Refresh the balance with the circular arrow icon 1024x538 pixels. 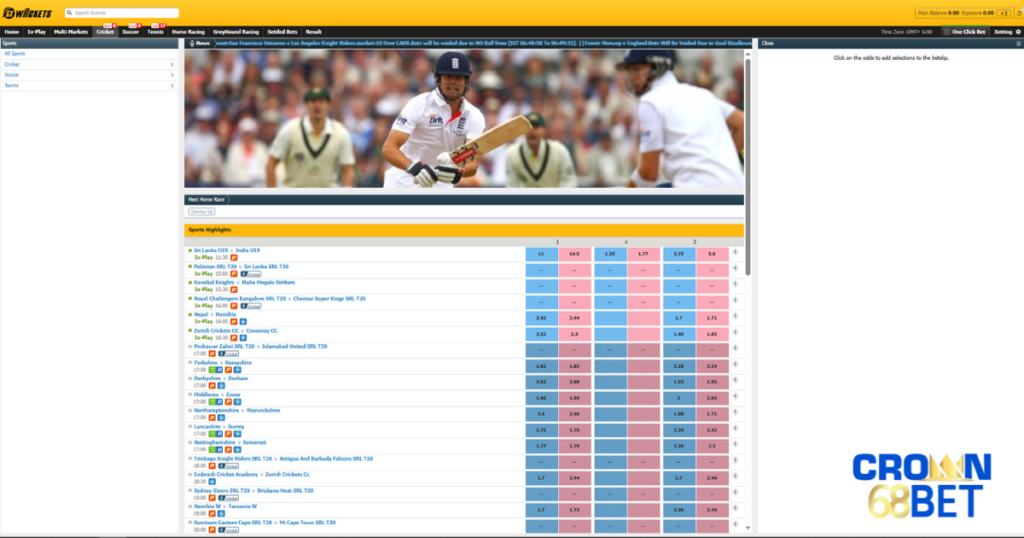[x=1019, y=12]
